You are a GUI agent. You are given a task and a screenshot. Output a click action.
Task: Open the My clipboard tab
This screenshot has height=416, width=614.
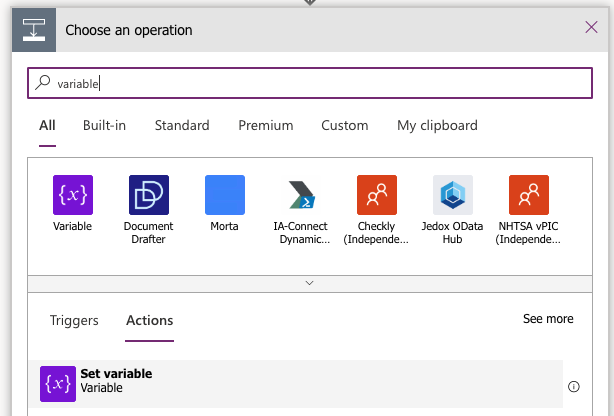coord(437,126)
